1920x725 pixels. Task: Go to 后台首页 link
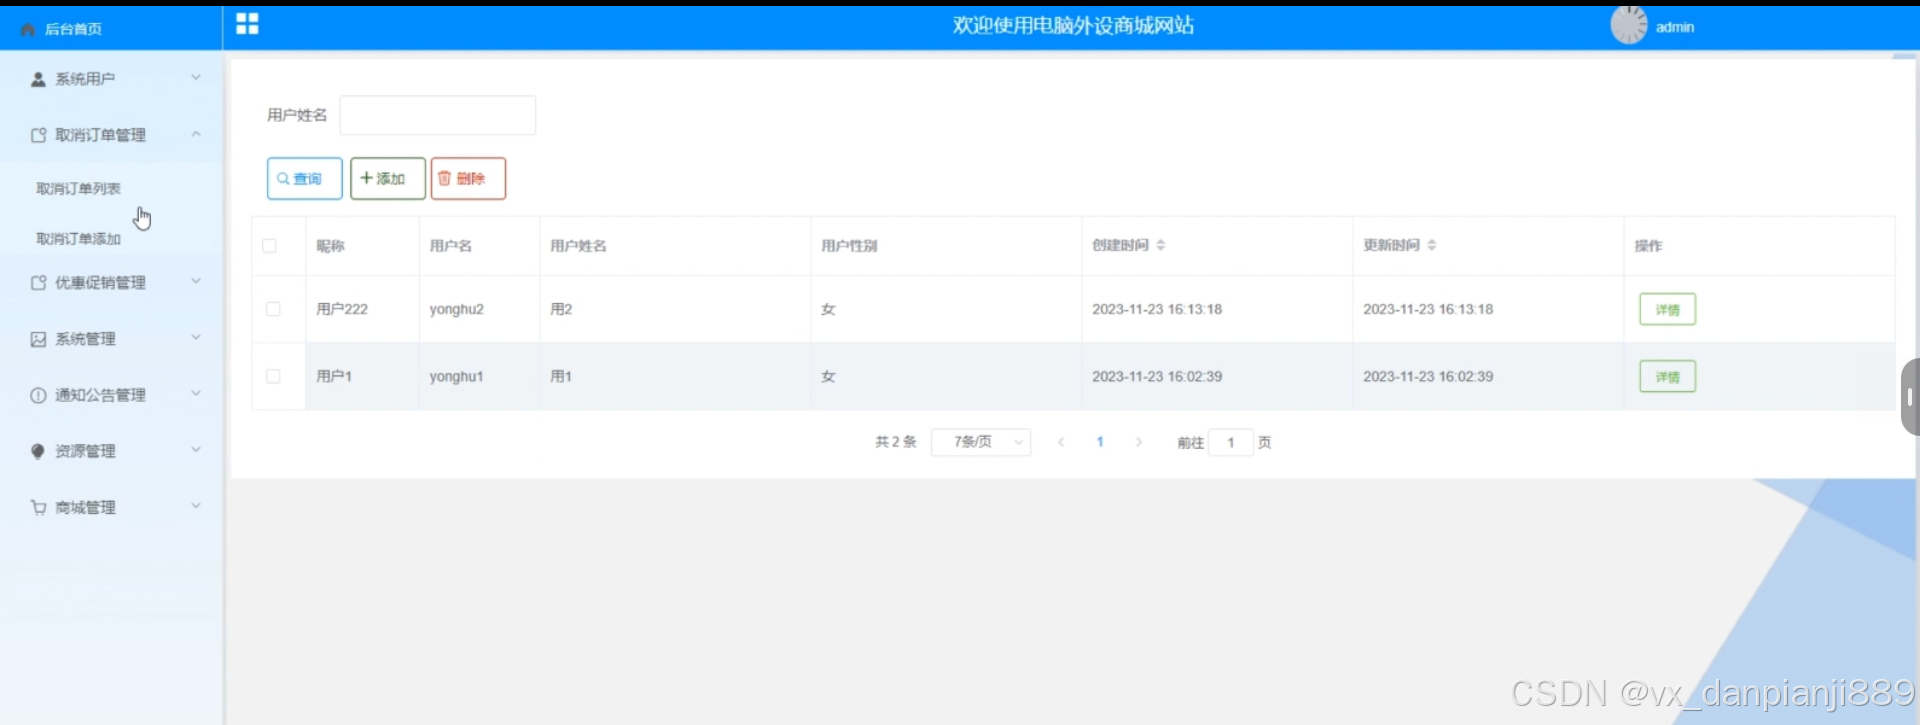(x=73, y=29)
